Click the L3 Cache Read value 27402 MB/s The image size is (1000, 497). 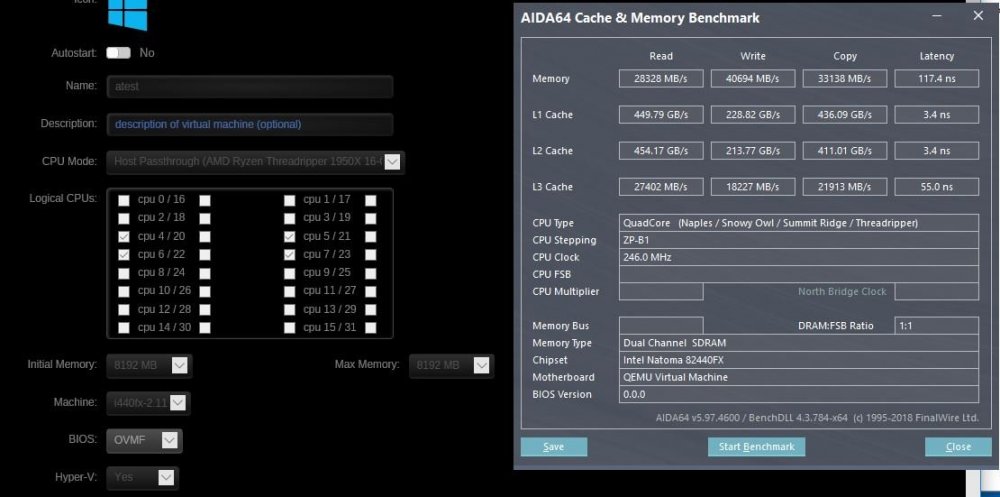click(x=661, y=187)
